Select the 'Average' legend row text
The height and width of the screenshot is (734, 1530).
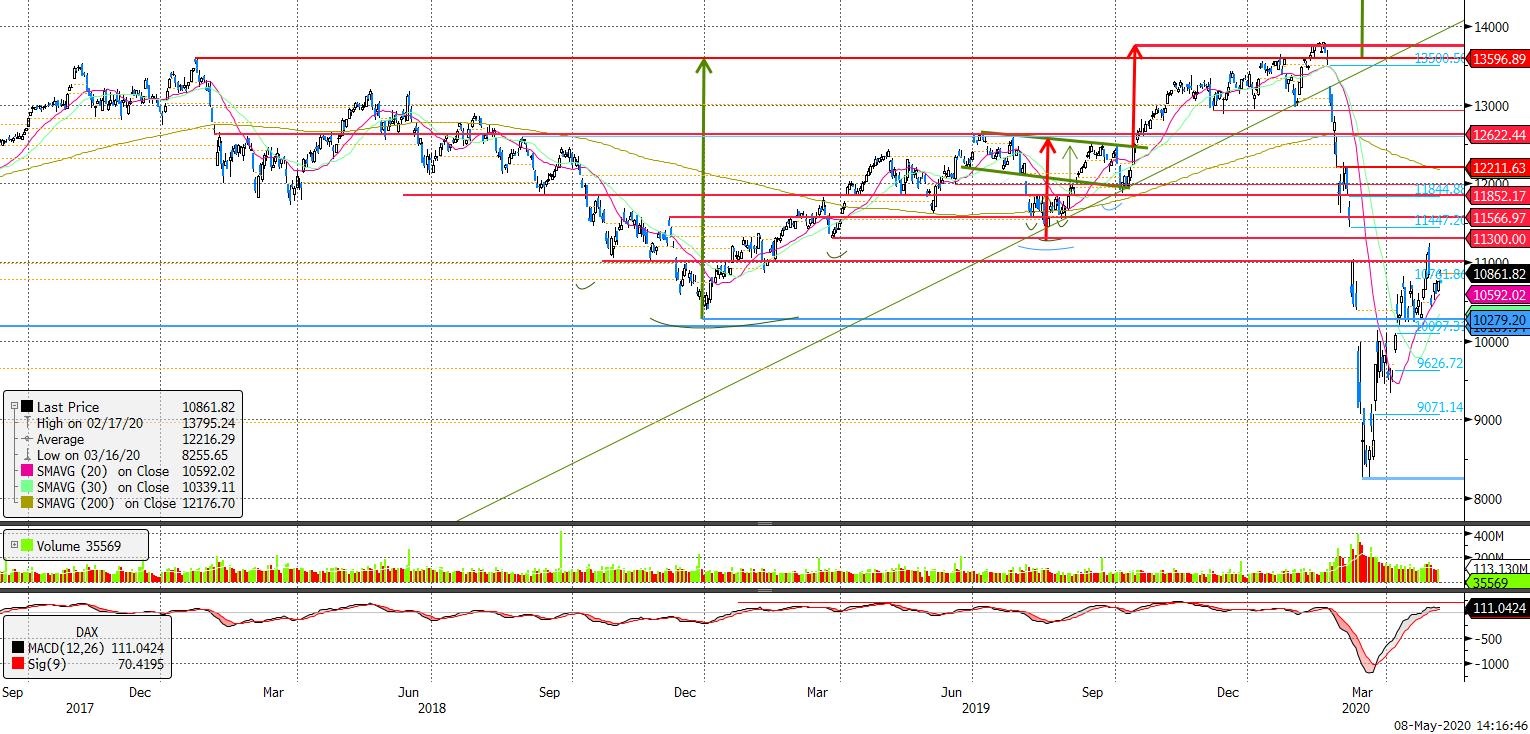[x=60, y=439]
